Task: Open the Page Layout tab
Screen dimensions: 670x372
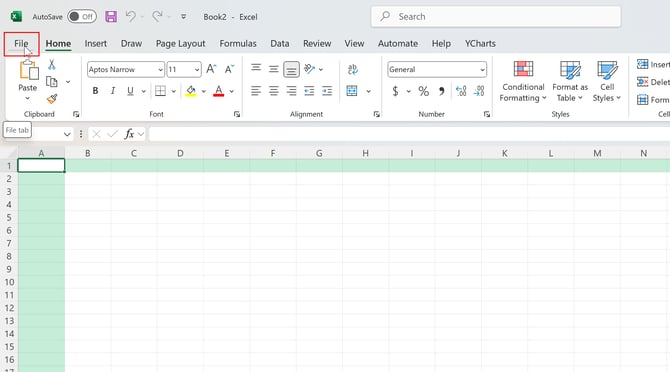Action: (x=180, y=44)
